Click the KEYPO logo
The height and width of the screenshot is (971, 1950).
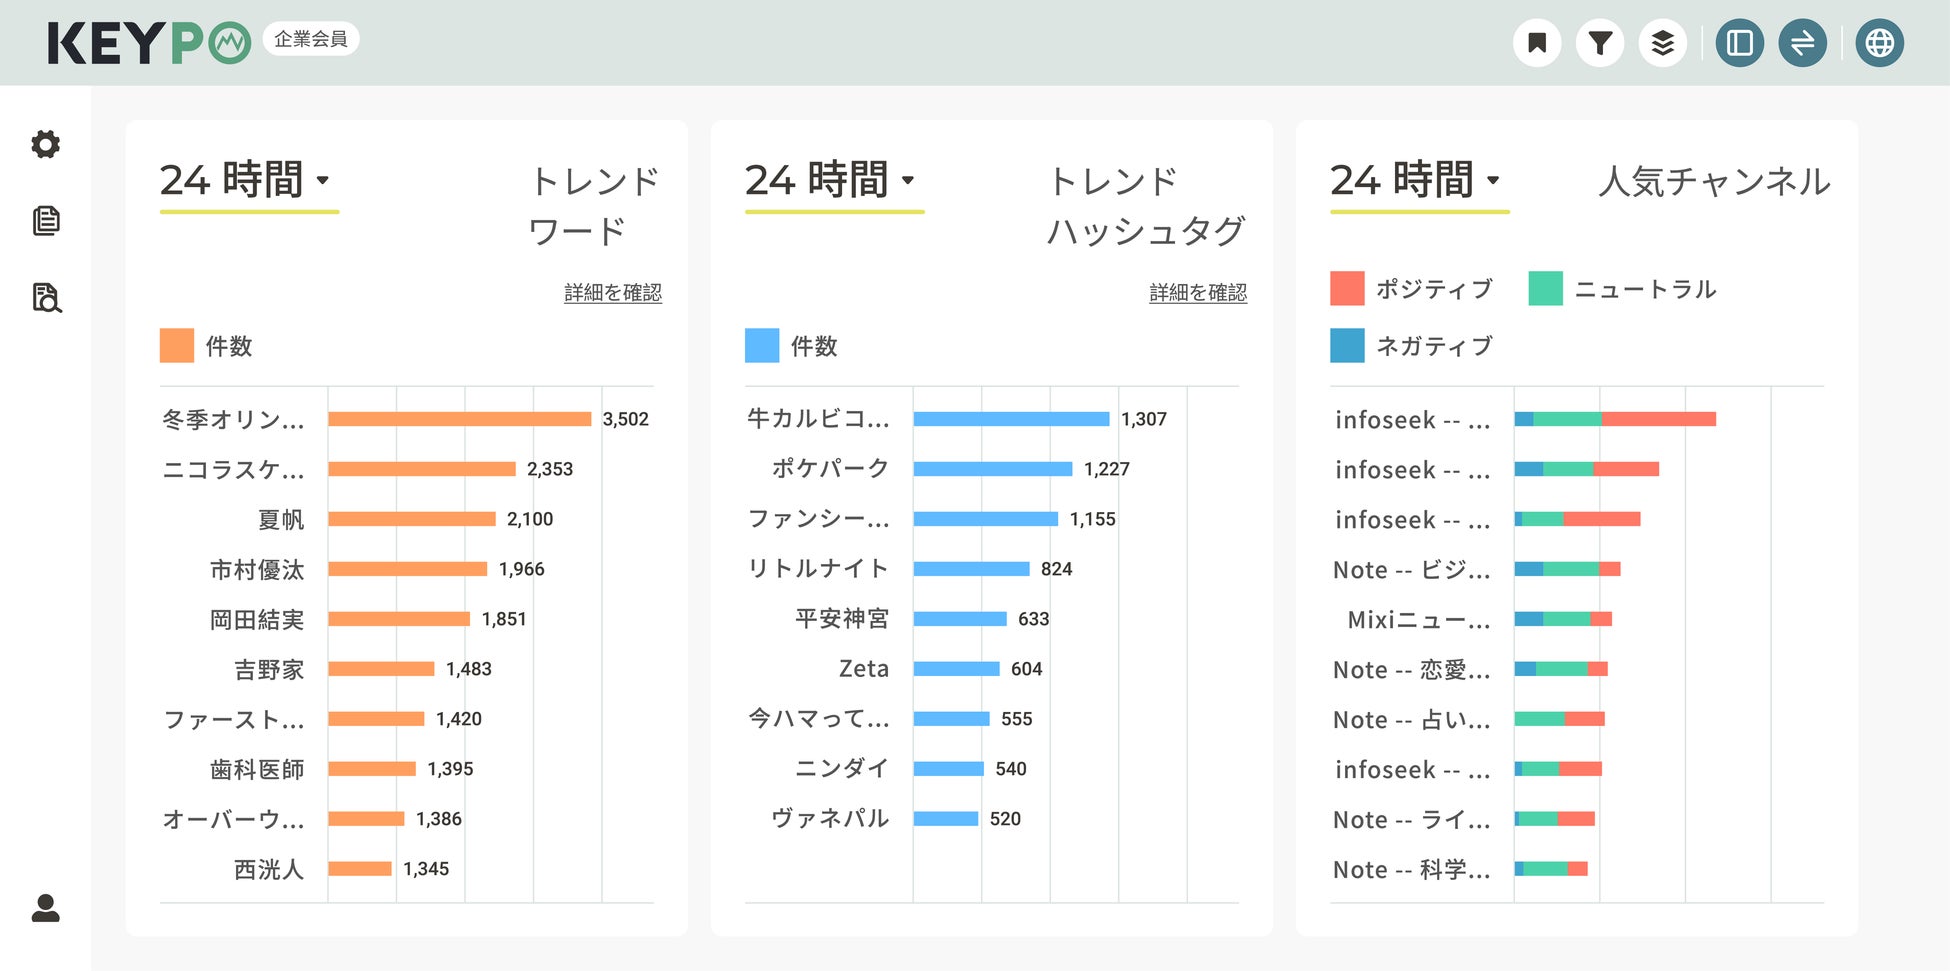tap(148, 43)
